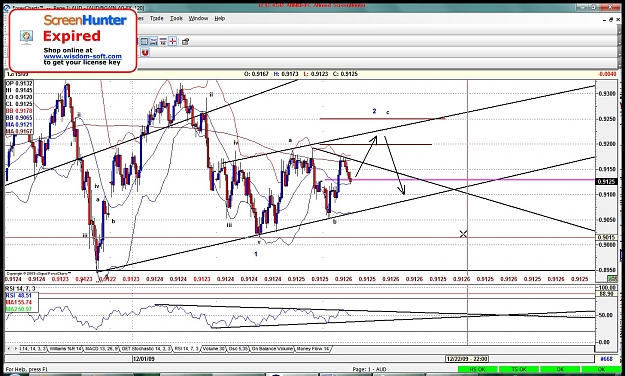Open the Tools menu
Image resolution: width=625 pixels, height=376 pixels.
(176, 18)
